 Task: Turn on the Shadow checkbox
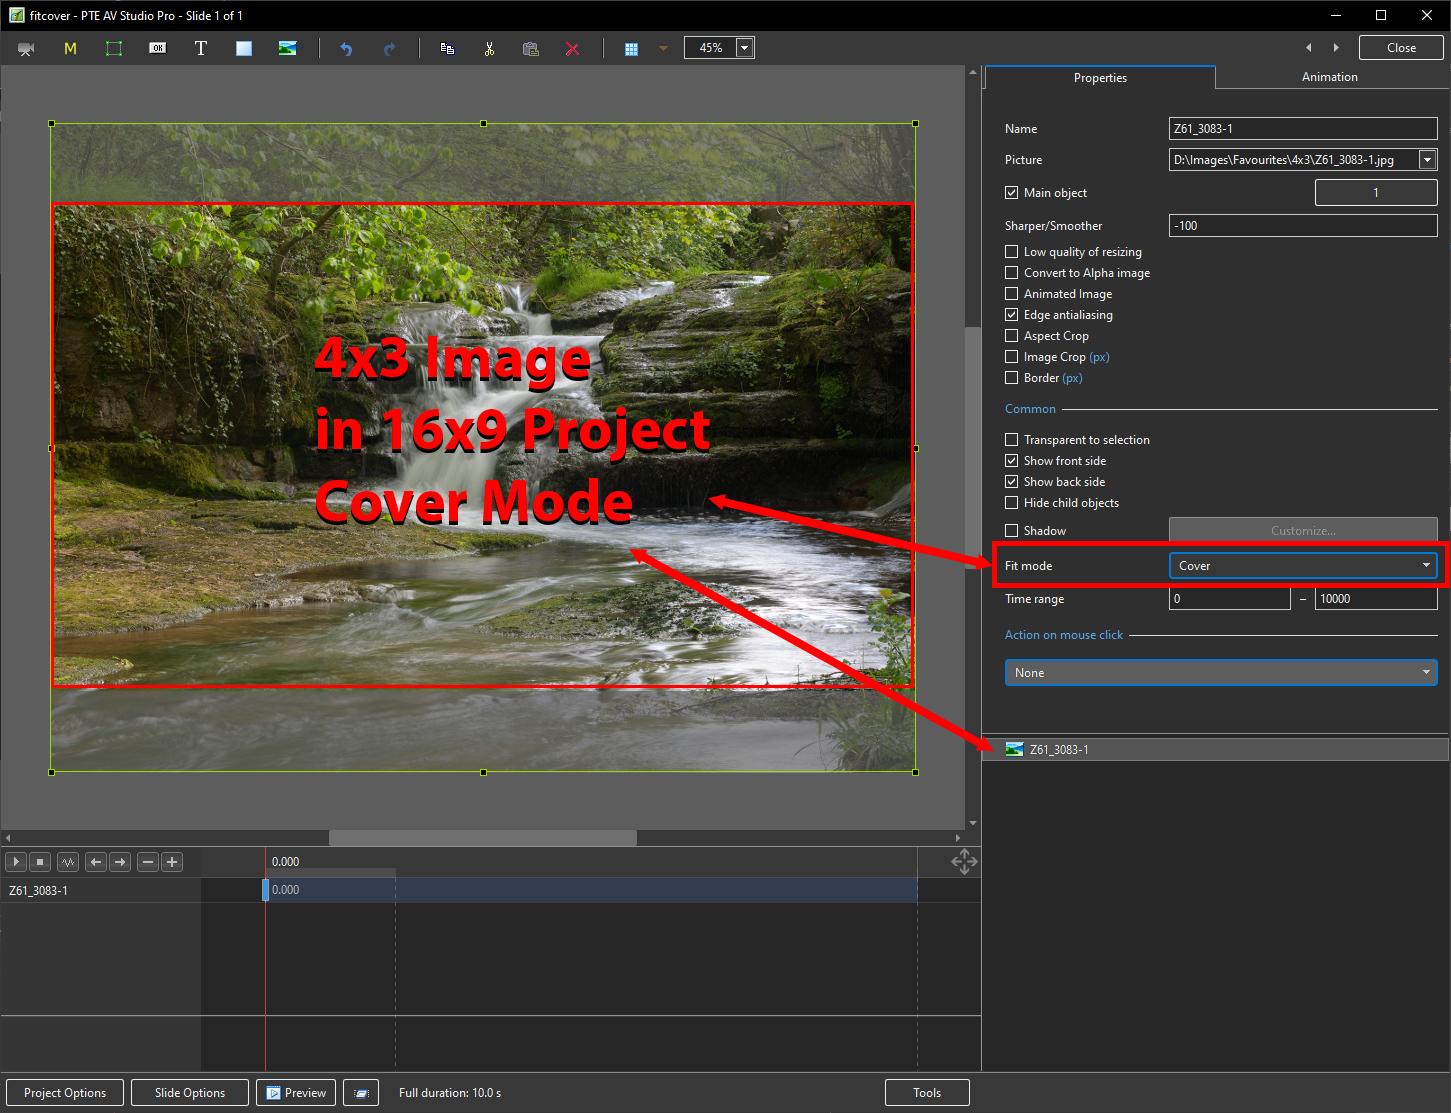[1012, 531]
